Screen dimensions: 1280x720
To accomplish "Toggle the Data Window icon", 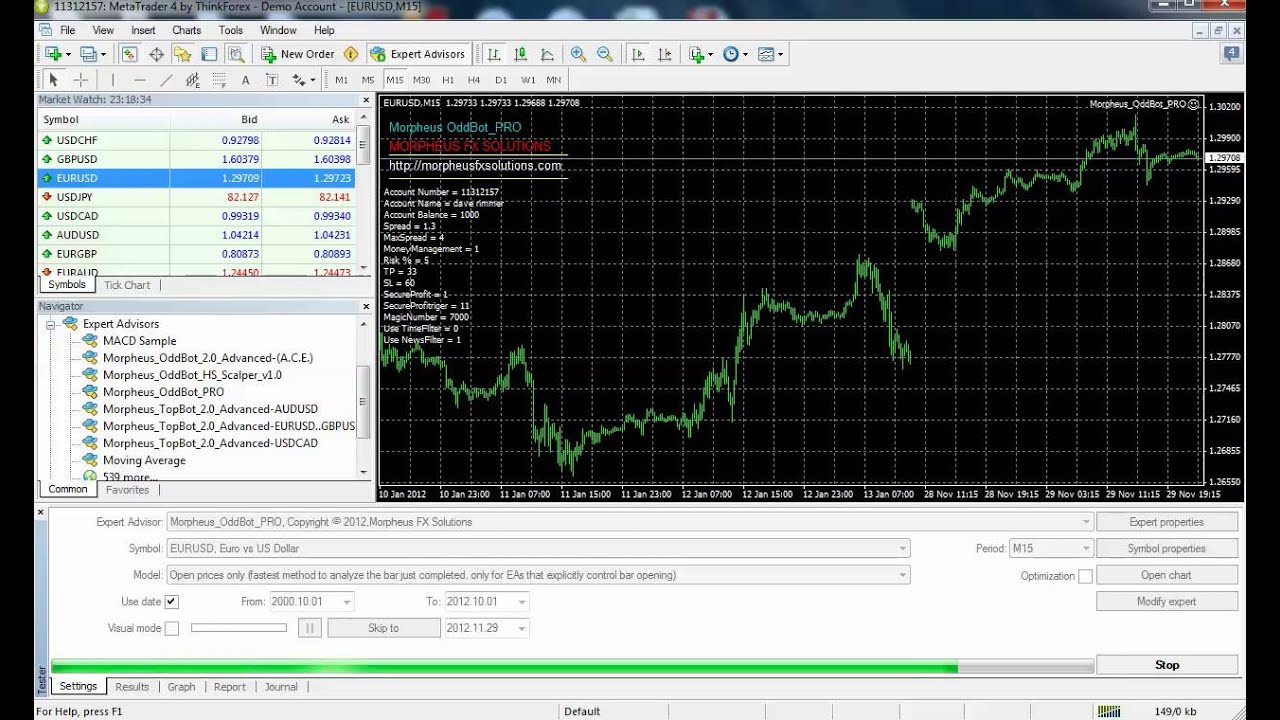I will [x=156, y=54].
